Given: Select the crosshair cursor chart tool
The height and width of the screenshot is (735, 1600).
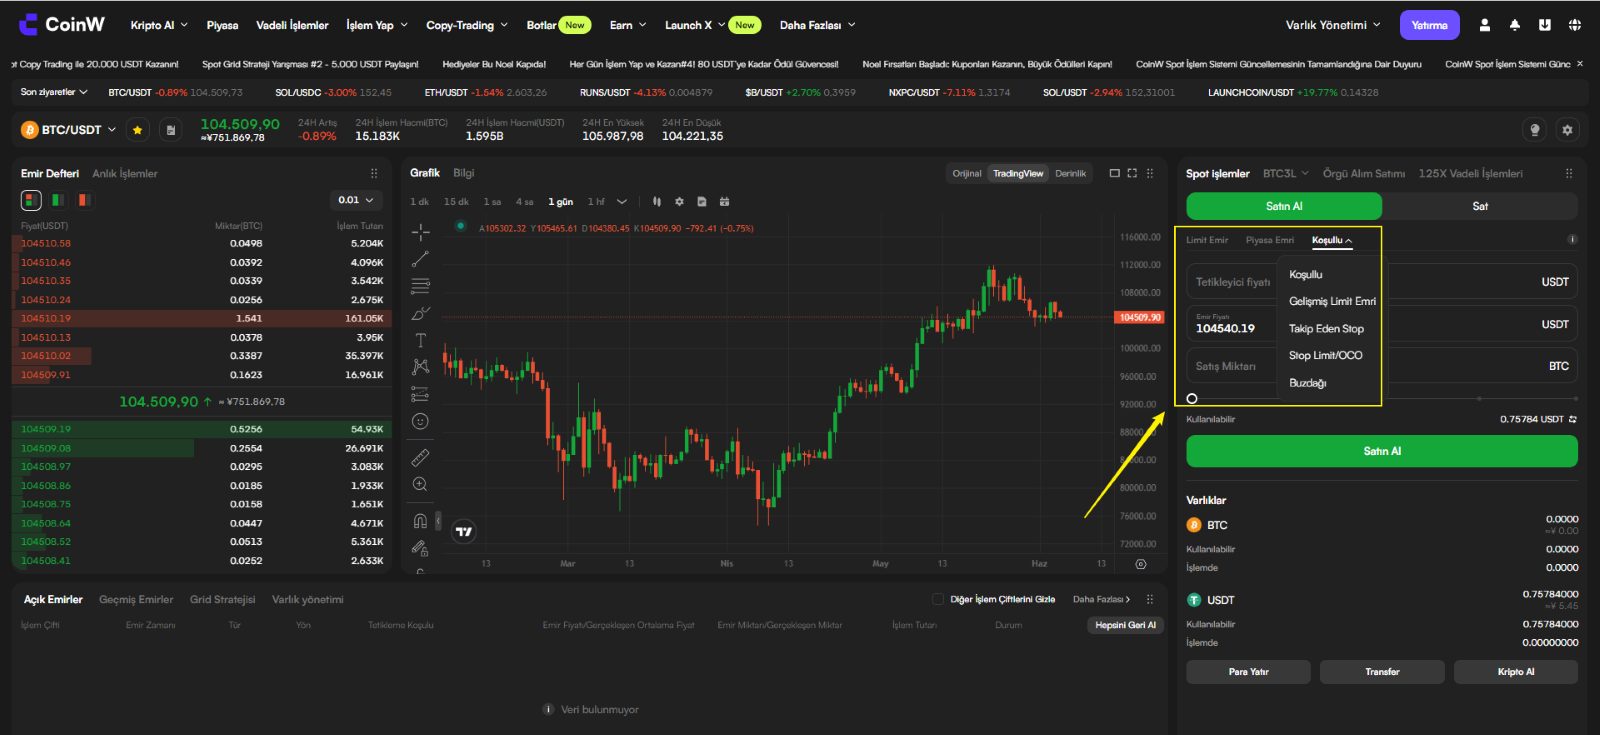Looking at the screenshot, I should pos(420,232).
